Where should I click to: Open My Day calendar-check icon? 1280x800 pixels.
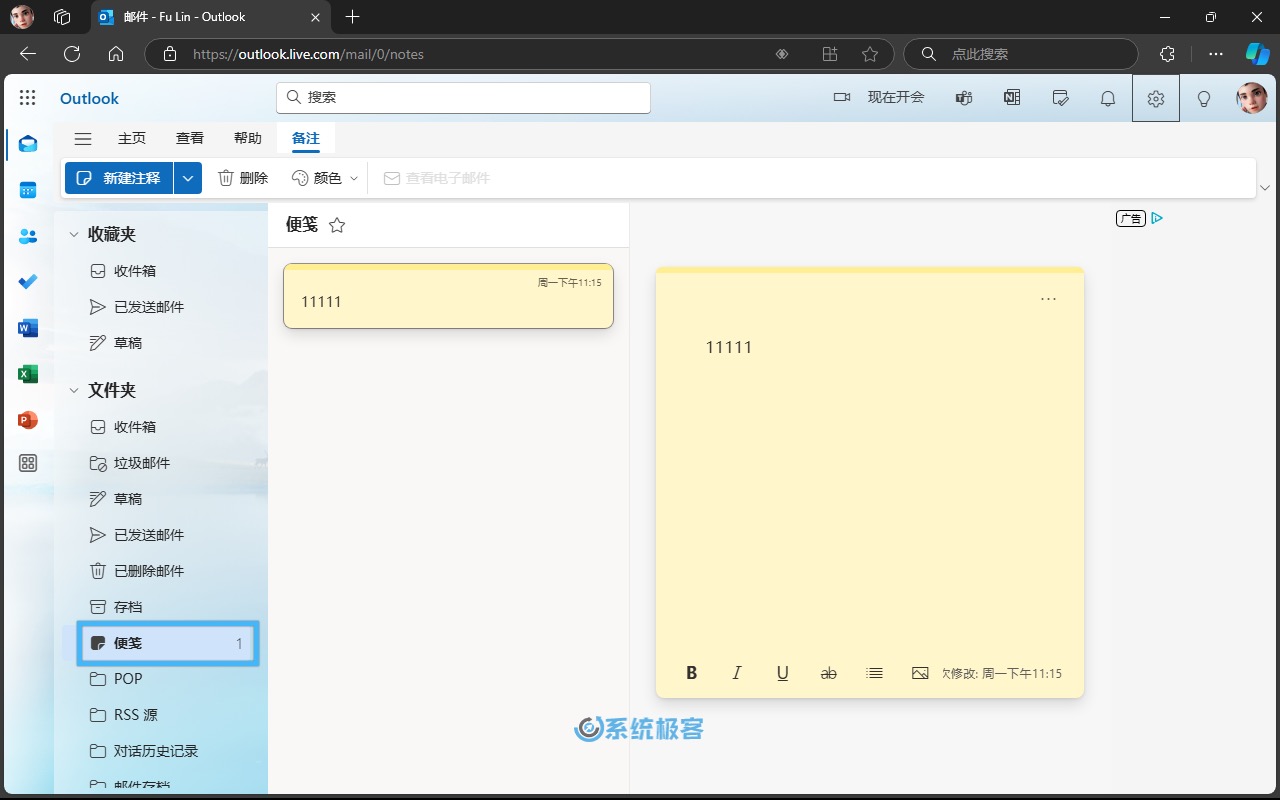click(x=1060, y=98)
